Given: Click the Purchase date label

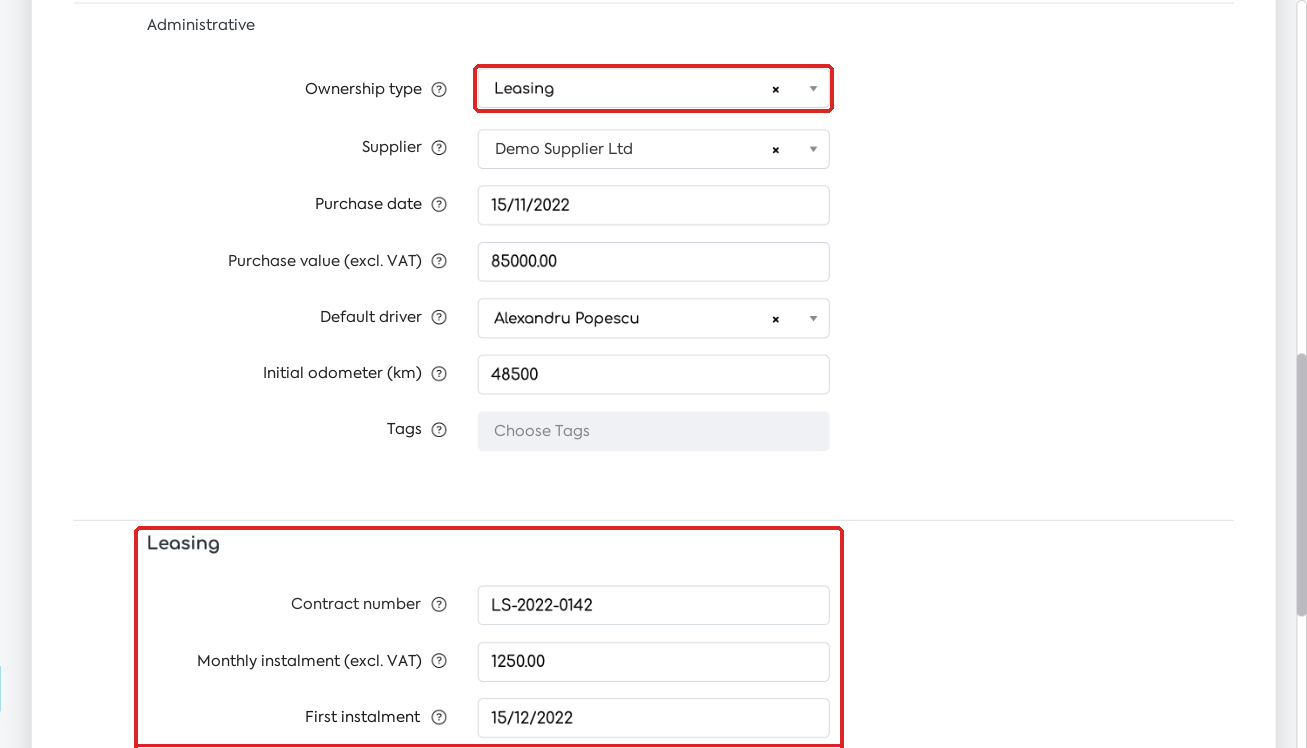Looking at the screenshot, I should [x=368, y=204].
